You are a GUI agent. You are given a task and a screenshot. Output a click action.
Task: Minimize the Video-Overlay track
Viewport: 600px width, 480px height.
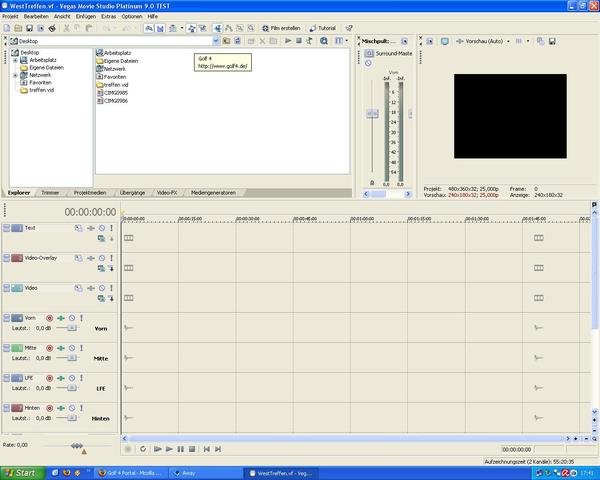(x=7, y=258)
